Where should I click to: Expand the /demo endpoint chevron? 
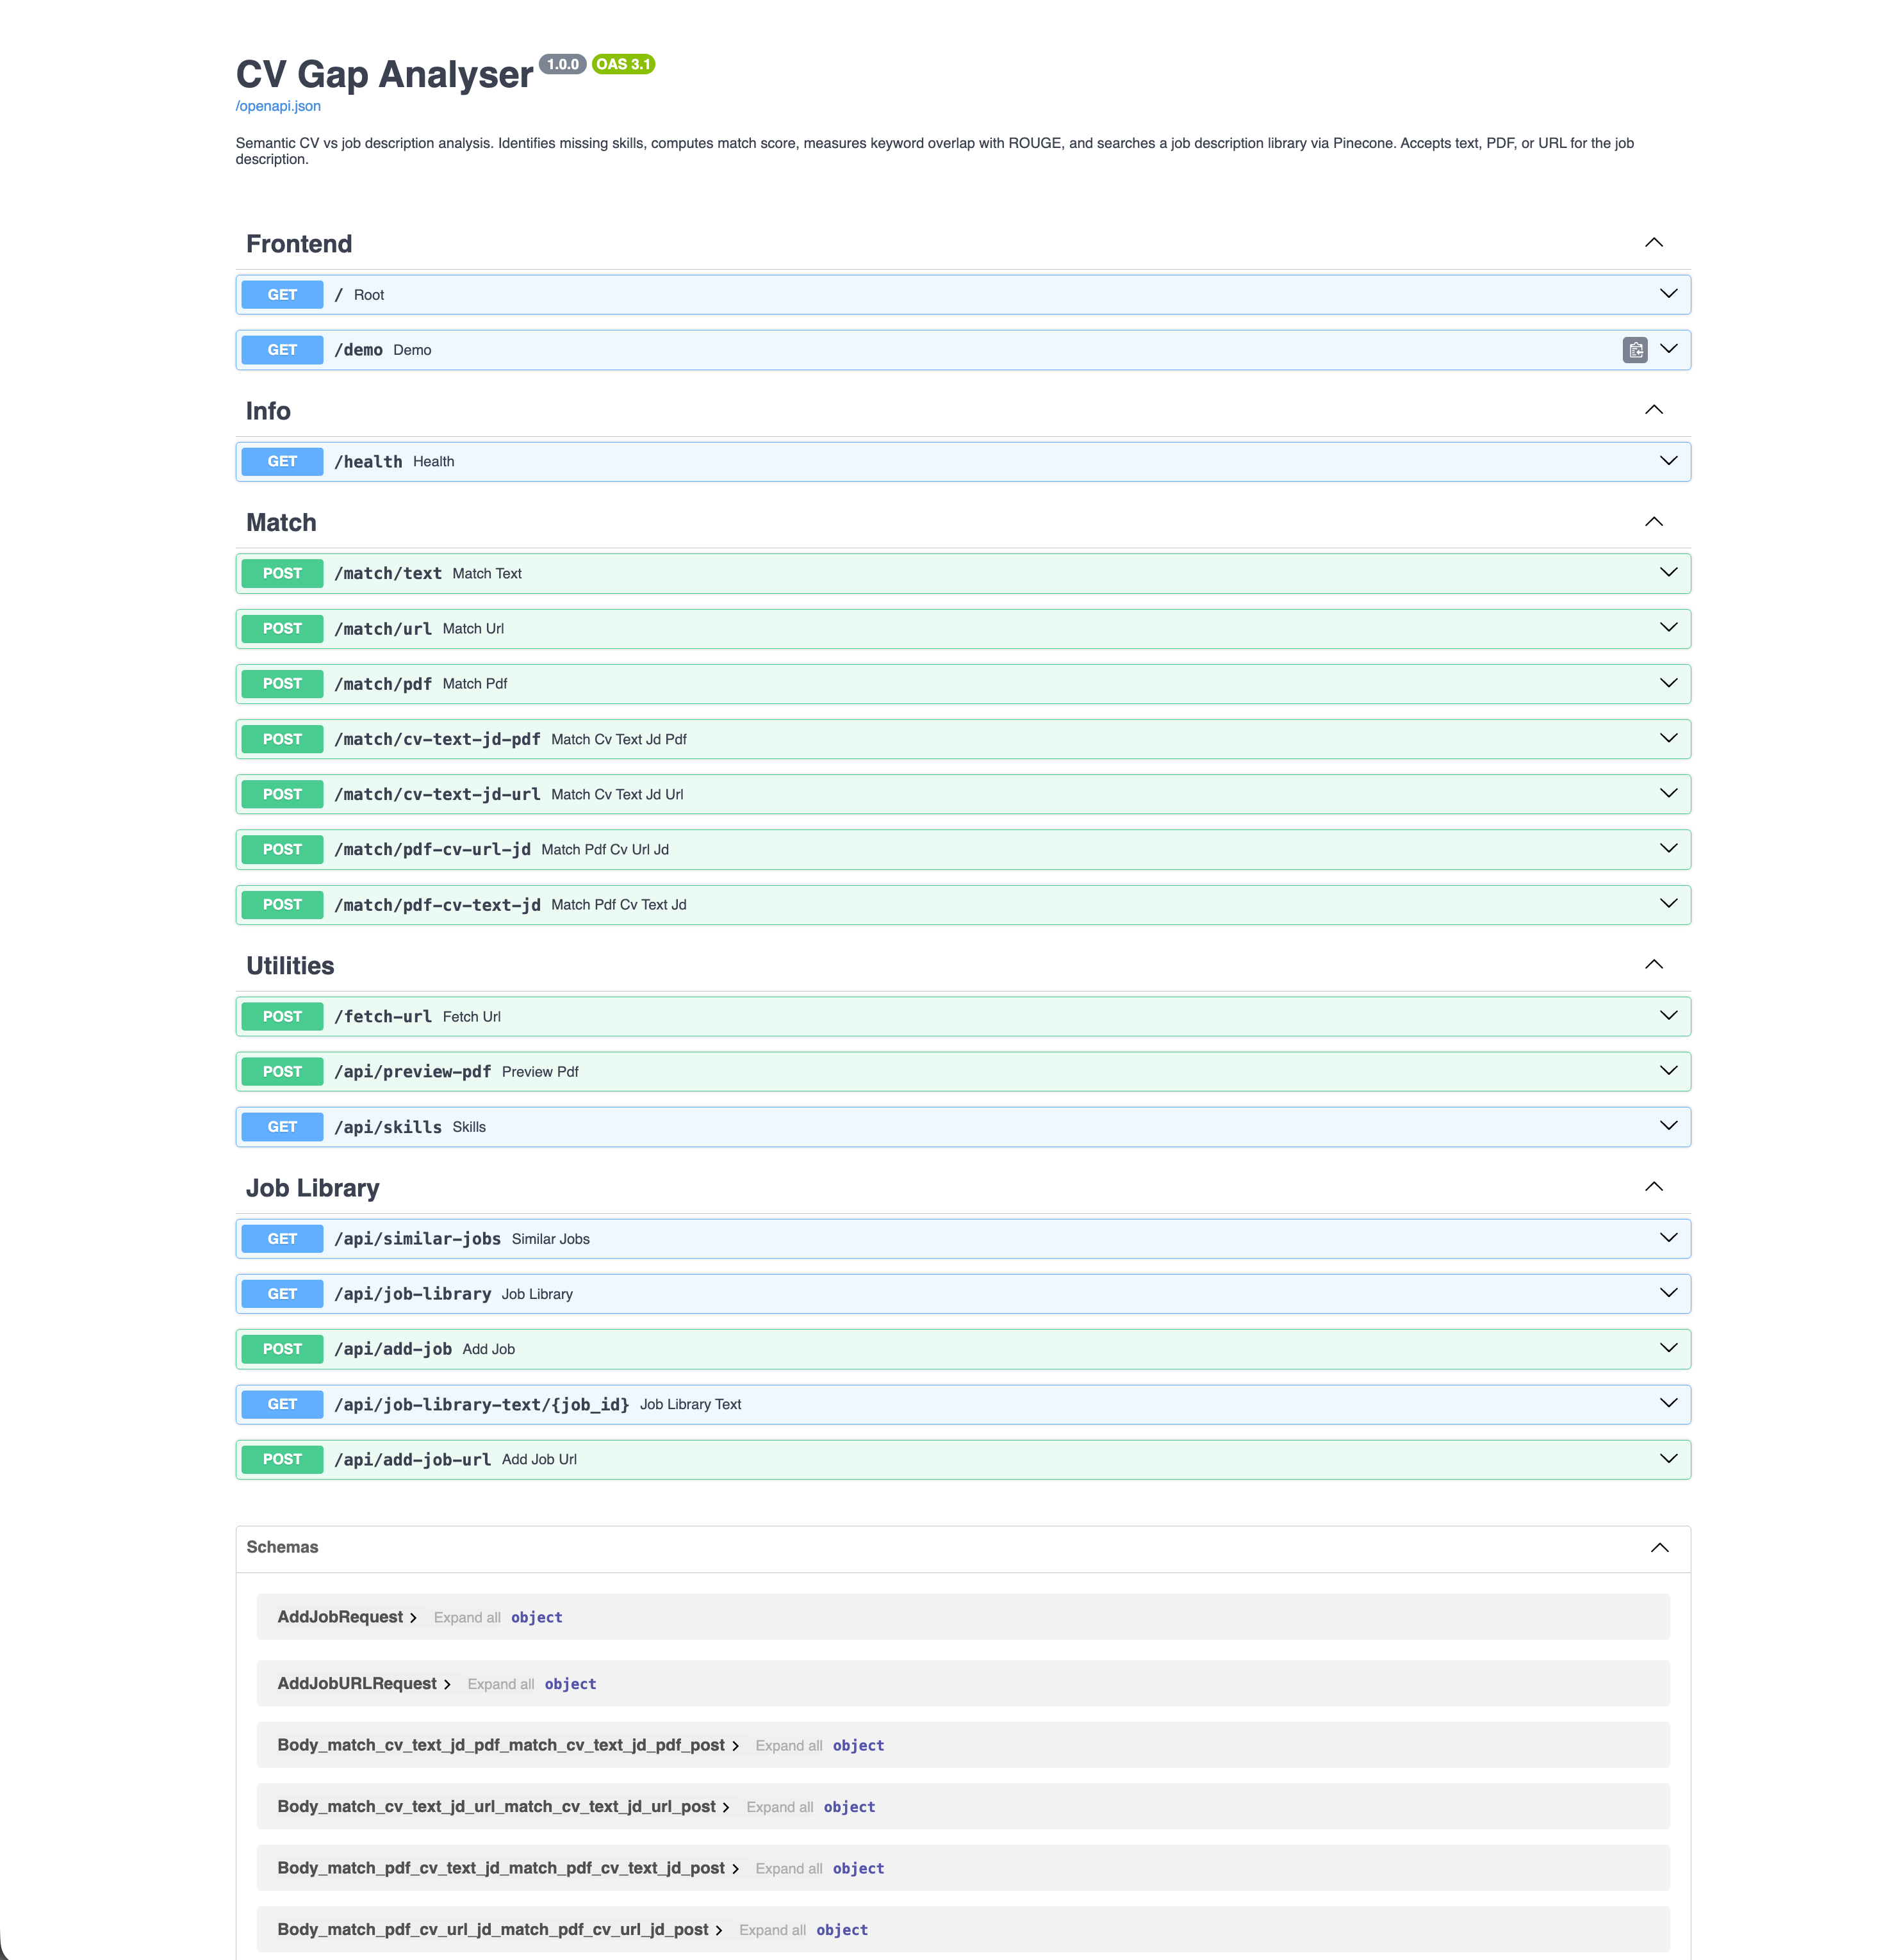1668,349
